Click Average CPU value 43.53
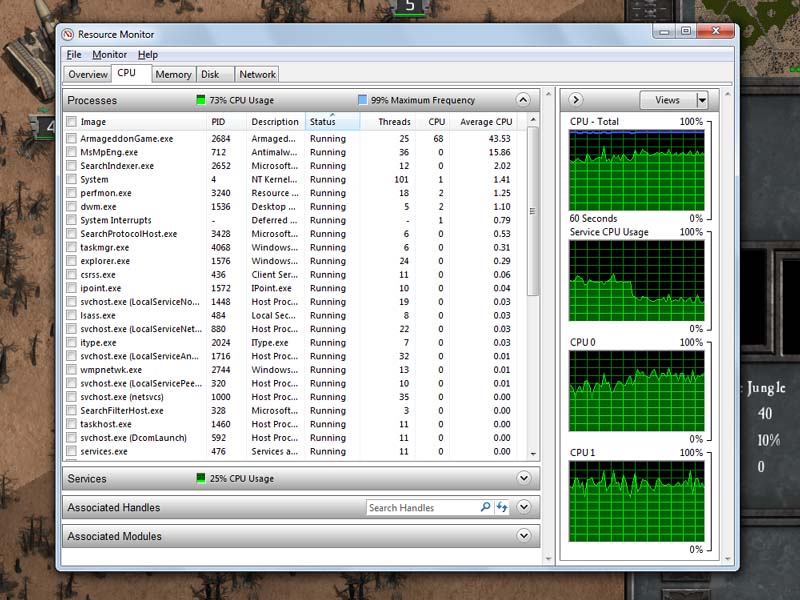The width and height of the screenshot is (800, 600). [x=499, y=139]
